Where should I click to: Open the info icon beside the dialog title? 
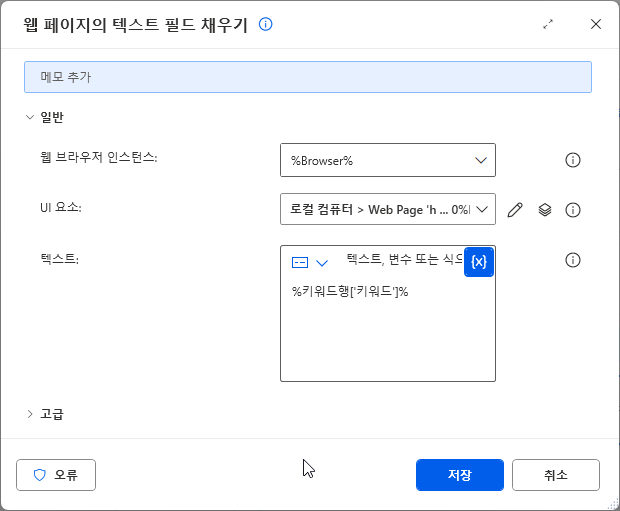tap(265, 25)
